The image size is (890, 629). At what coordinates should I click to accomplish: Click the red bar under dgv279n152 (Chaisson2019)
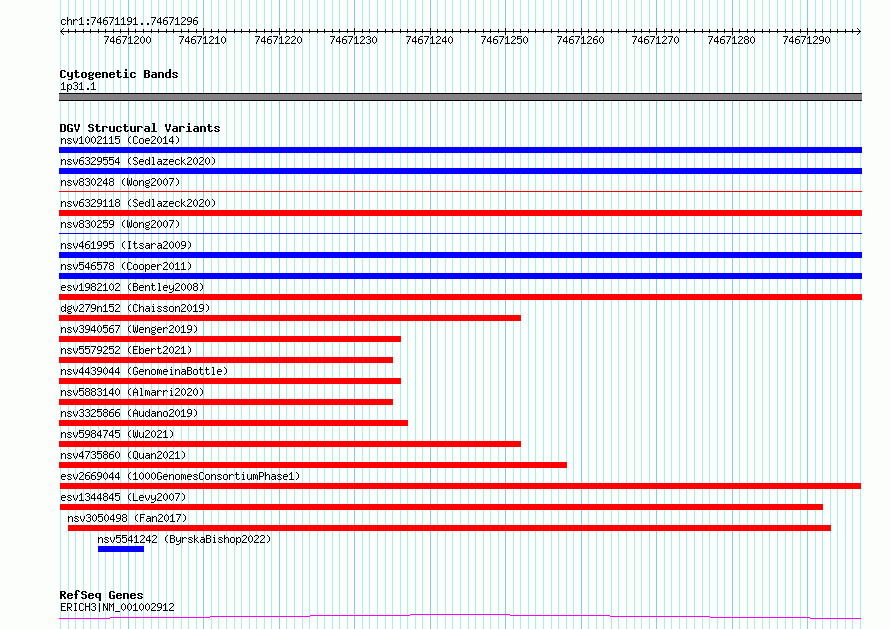(290, 318)
